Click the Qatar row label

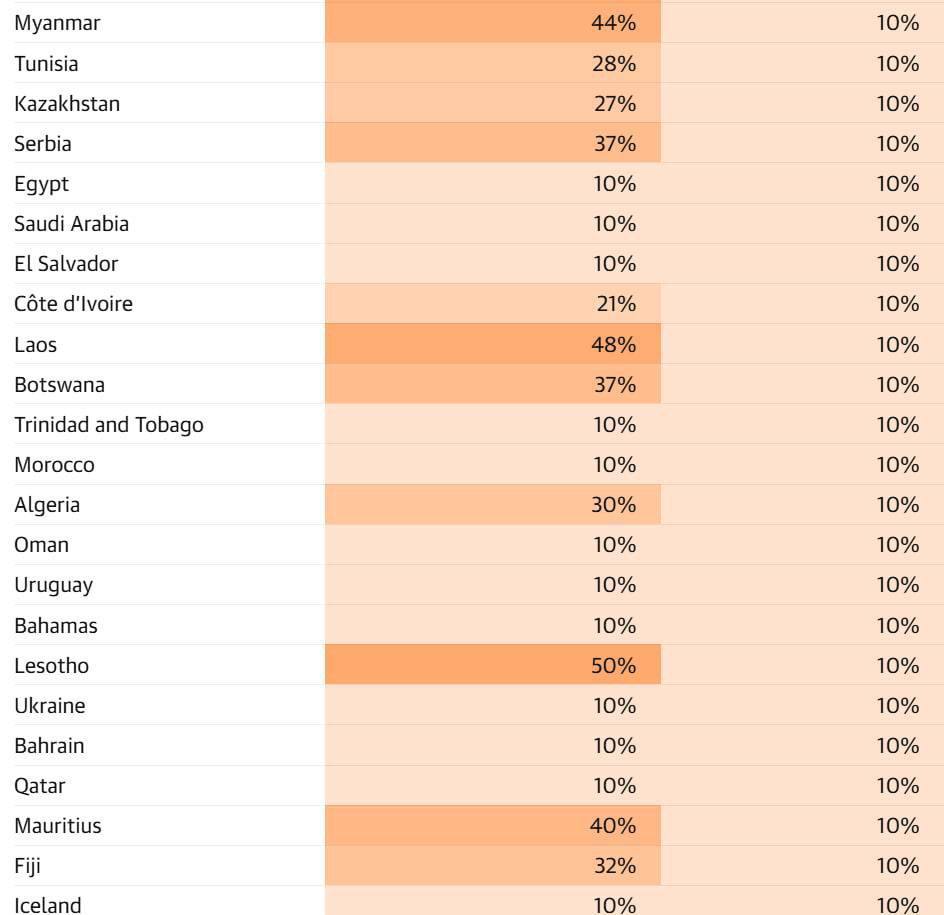pos(40,786)
